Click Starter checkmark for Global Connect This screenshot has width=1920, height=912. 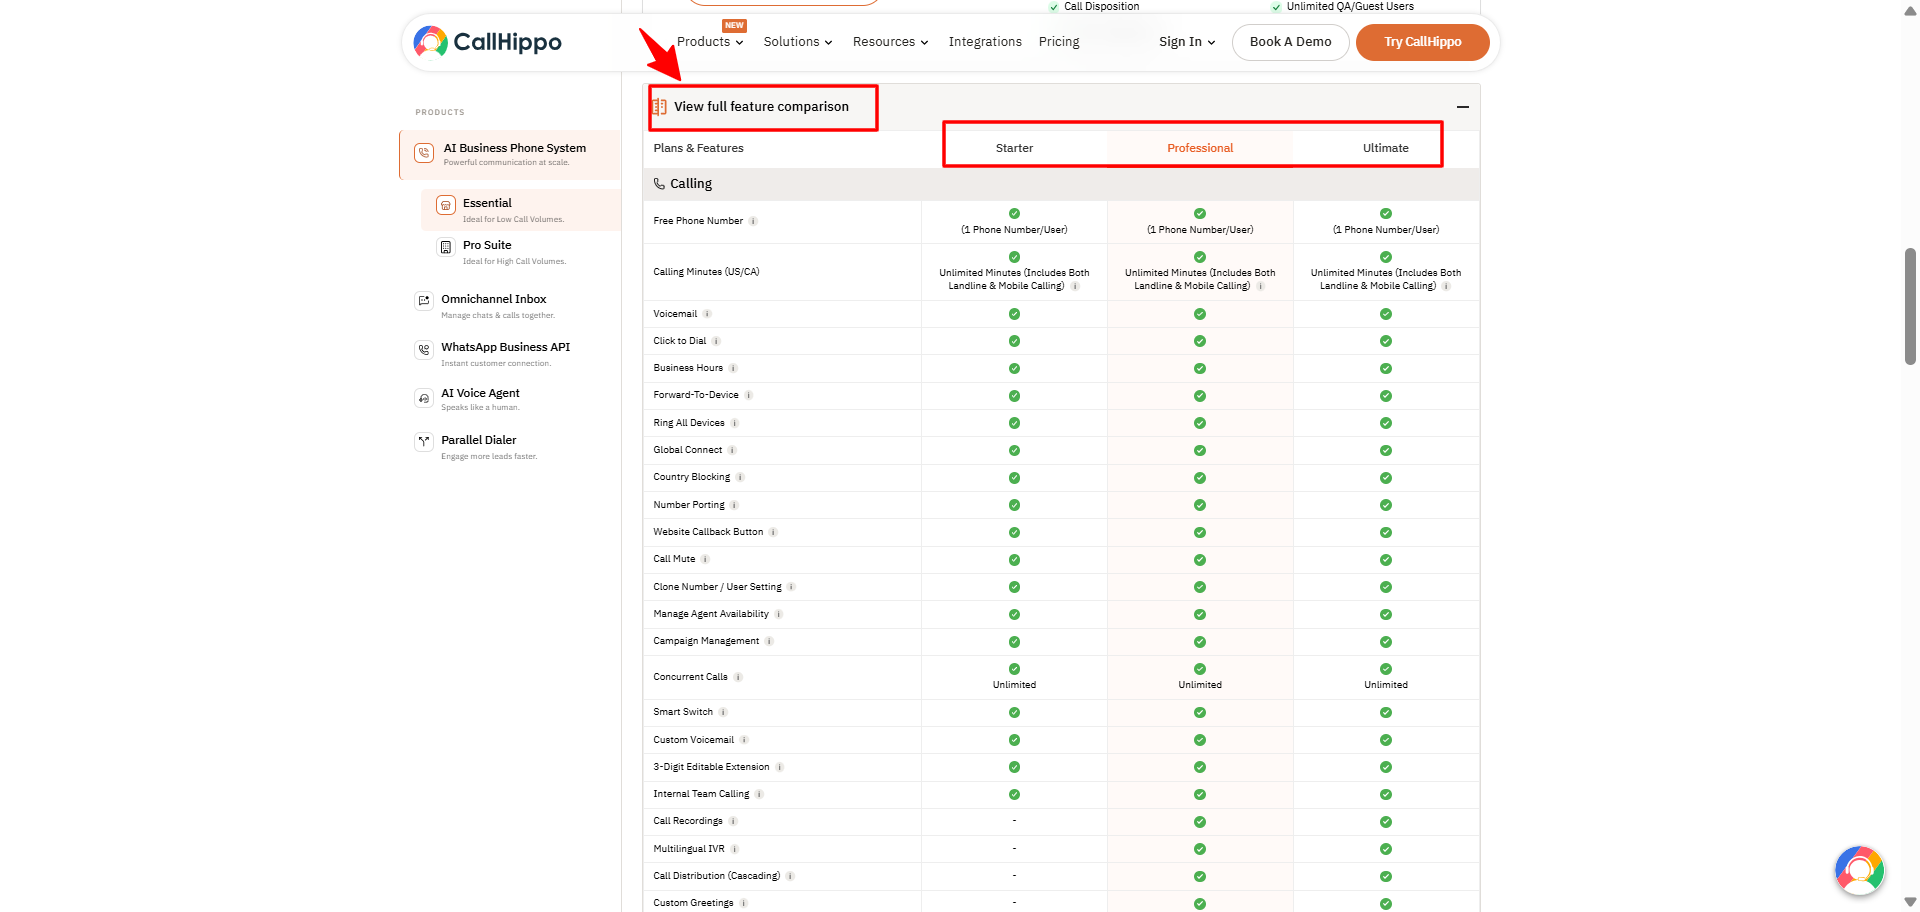(x=1014, y=450)
